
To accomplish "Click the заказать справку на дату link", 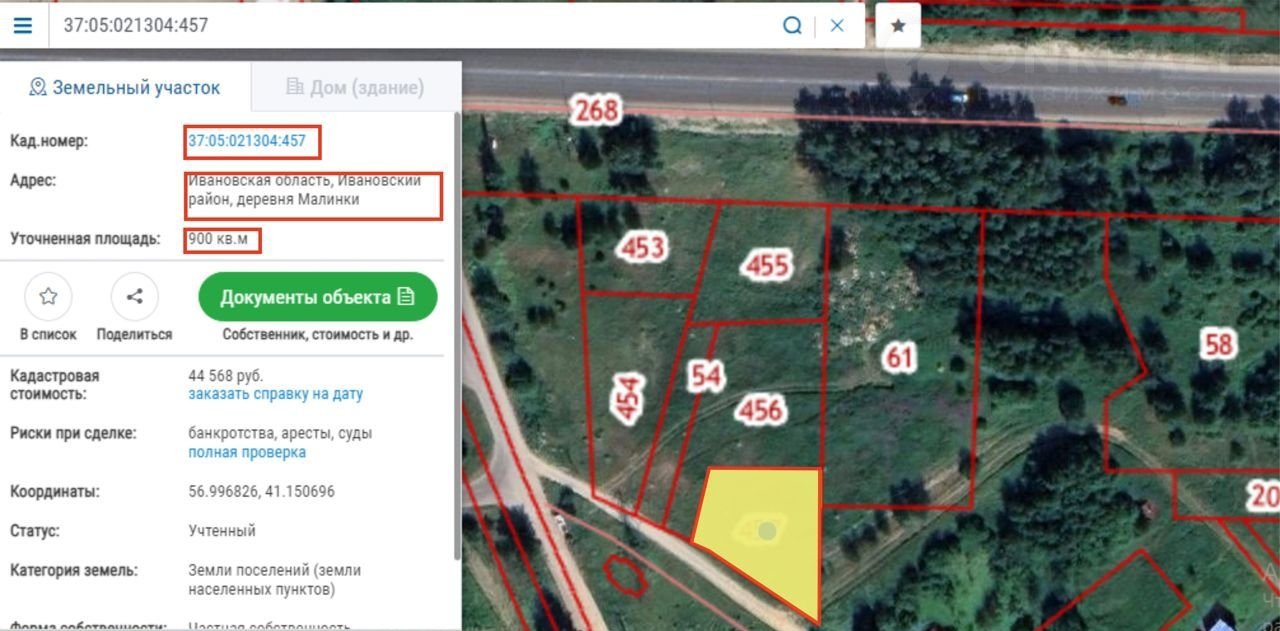I will 275,394.
